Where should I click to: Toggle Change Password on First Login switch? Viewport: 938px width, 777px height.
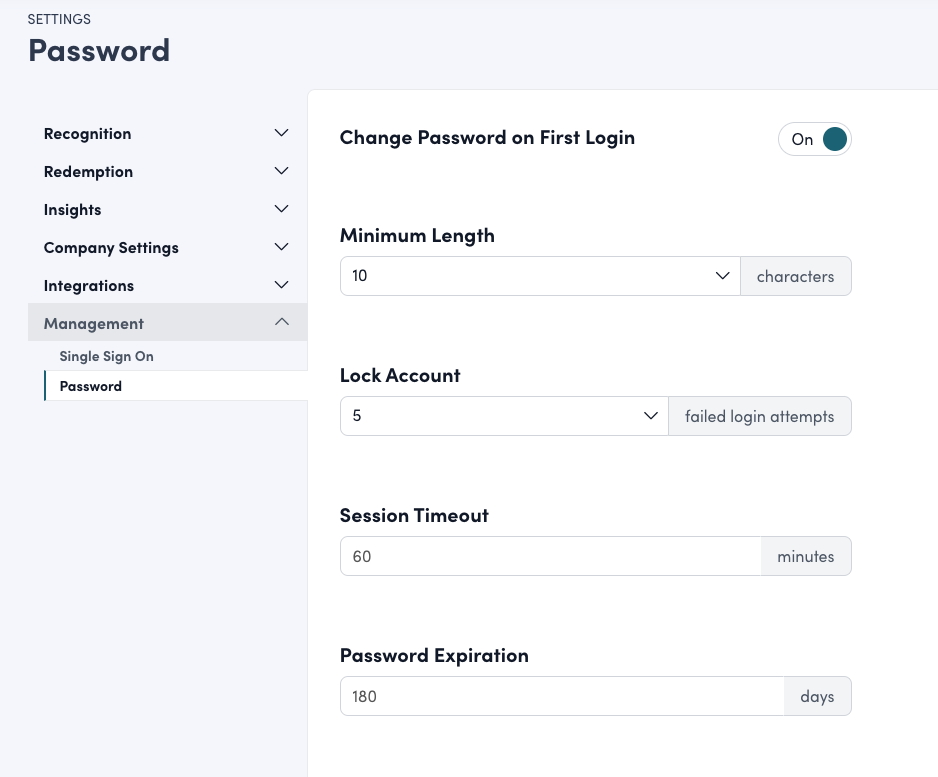point(814,140)
